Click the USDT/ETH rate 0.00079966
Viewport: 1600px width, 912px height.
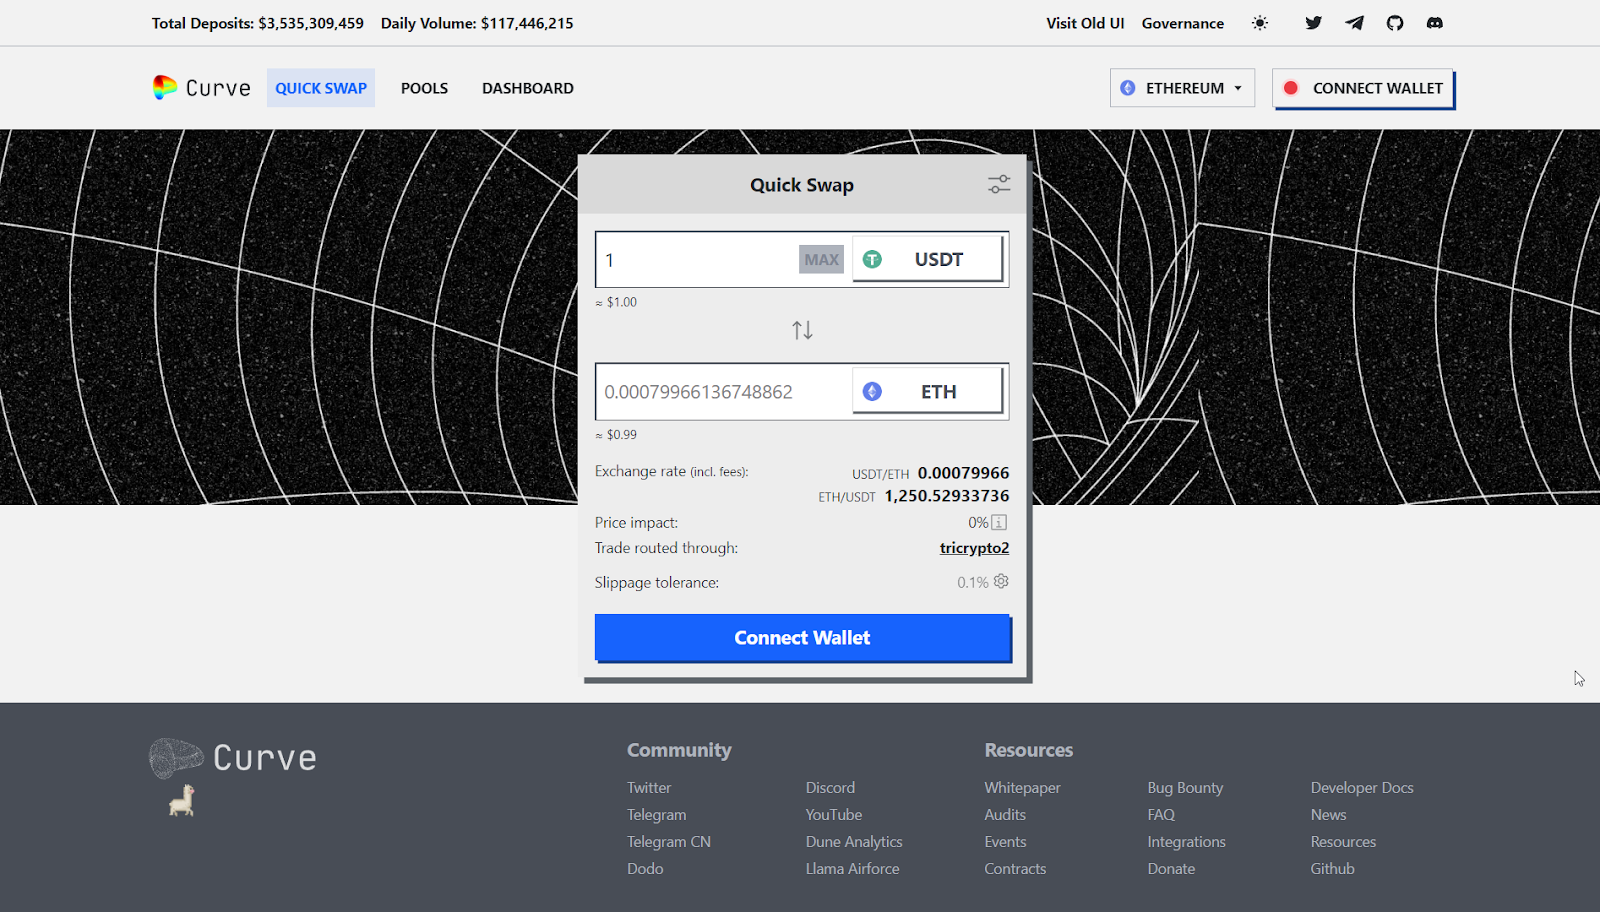pyautogui.click(x=964, y=473)
